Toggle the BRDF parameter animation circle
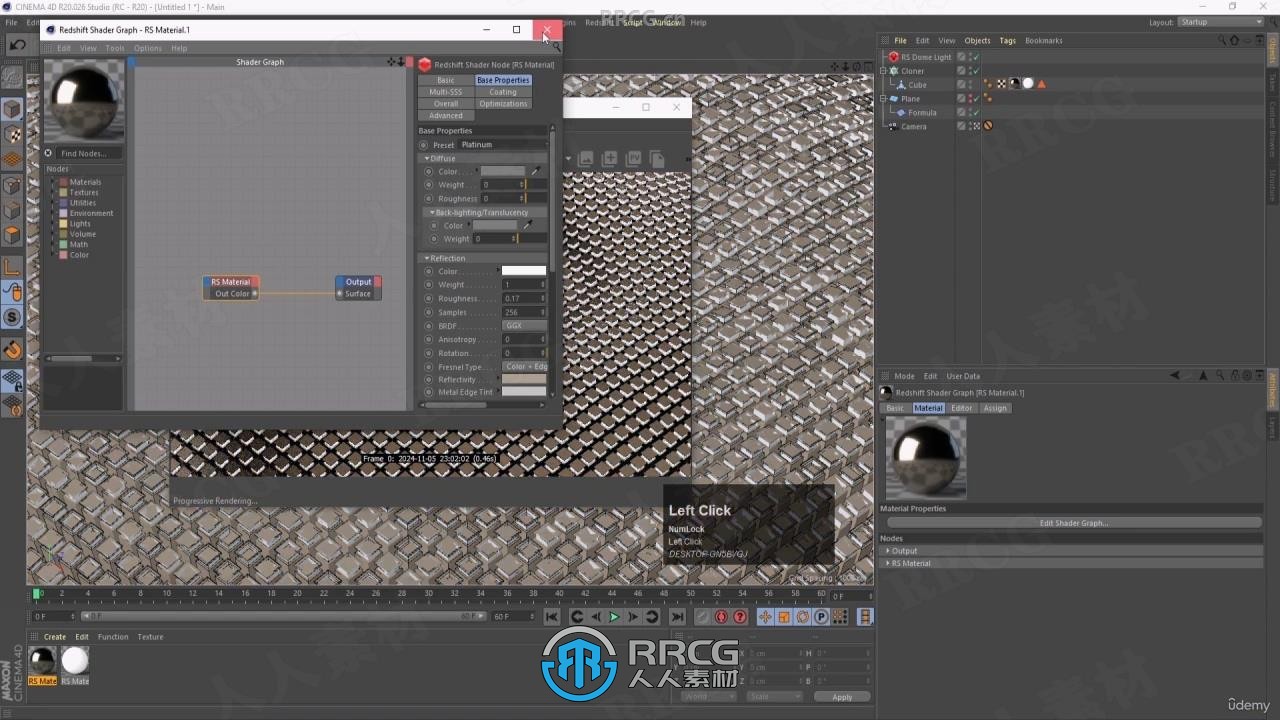This screenshot has width=1280, height=720. point(430,326)
